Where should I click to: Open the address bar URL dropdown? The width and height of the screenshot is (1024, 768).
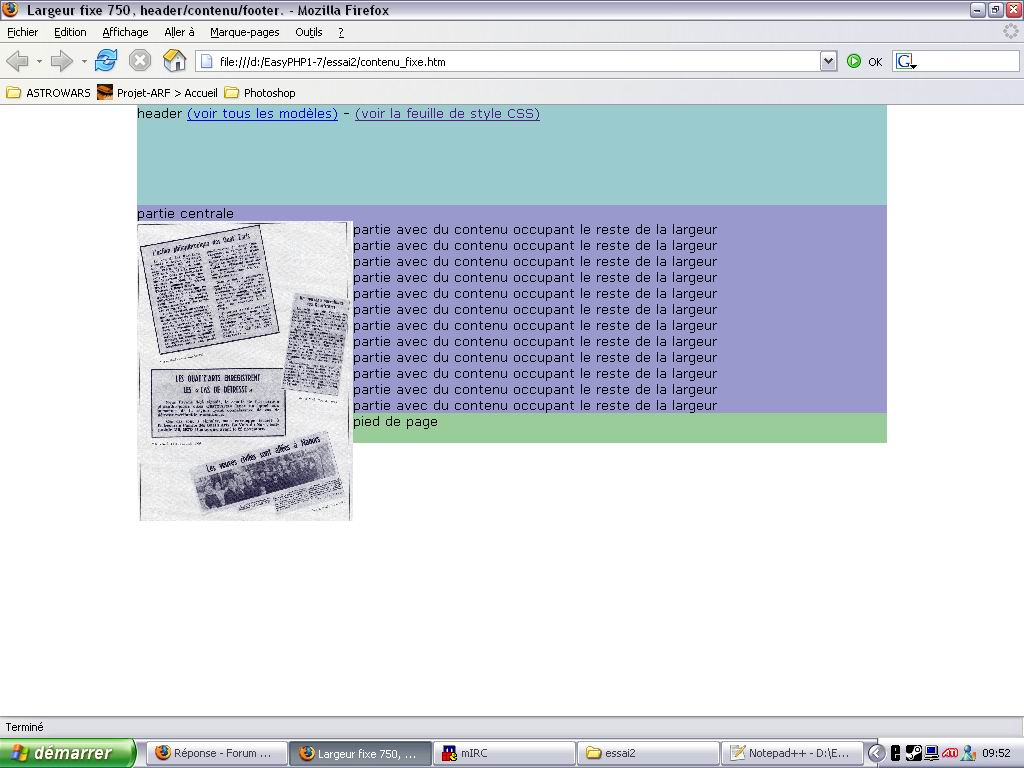tap(828, 61)
